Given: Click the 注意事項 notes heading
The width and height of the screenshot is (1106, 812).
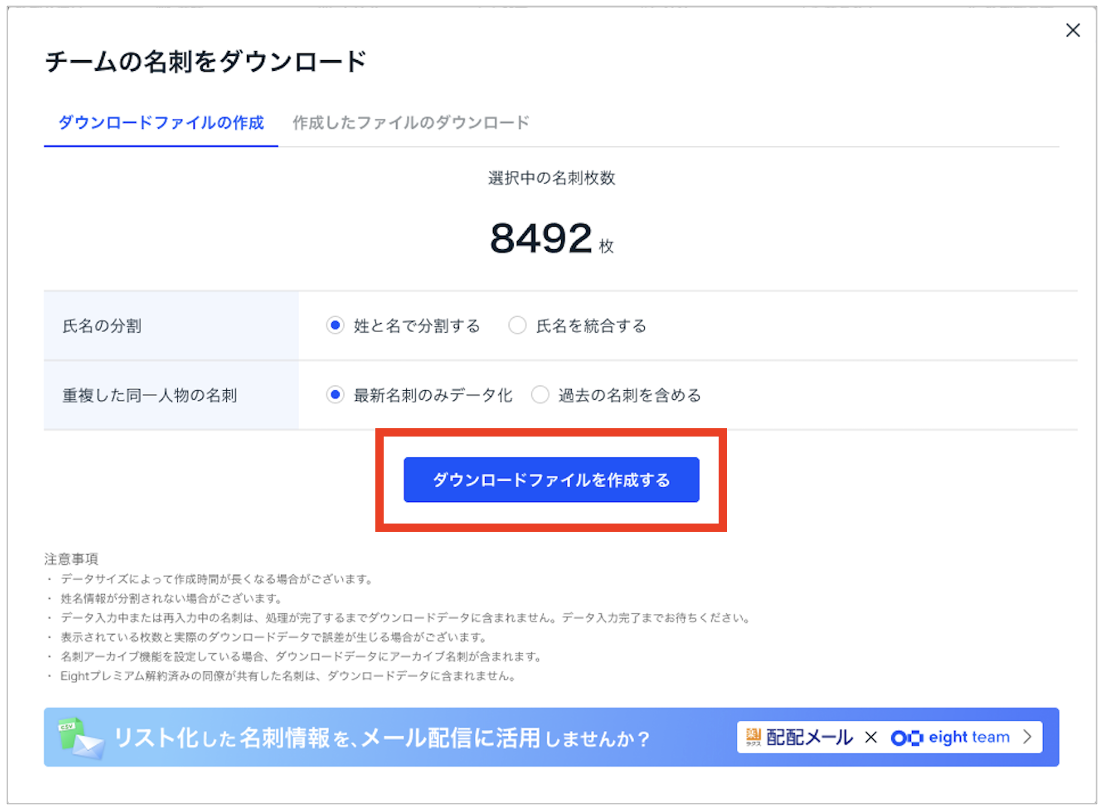Looking at the screenshot, I should (x=72, y=558).
